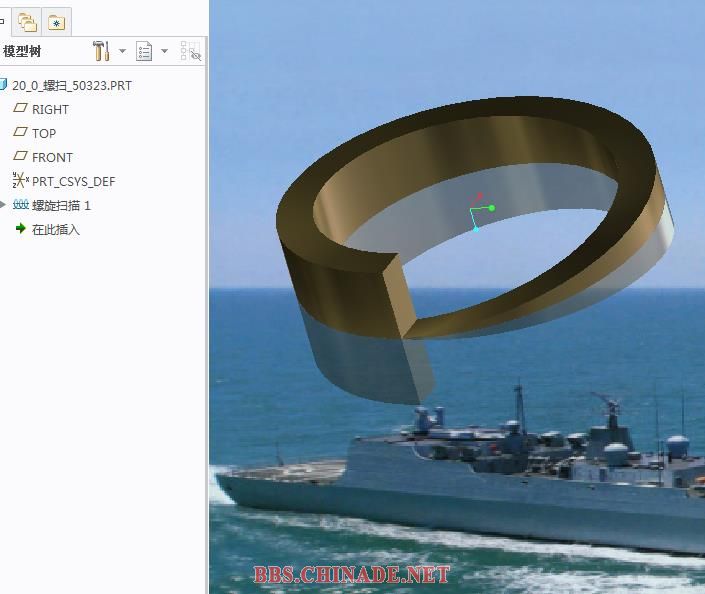Click the coordinate system icon
Screen dimensions: 705x594
[21, 180]
